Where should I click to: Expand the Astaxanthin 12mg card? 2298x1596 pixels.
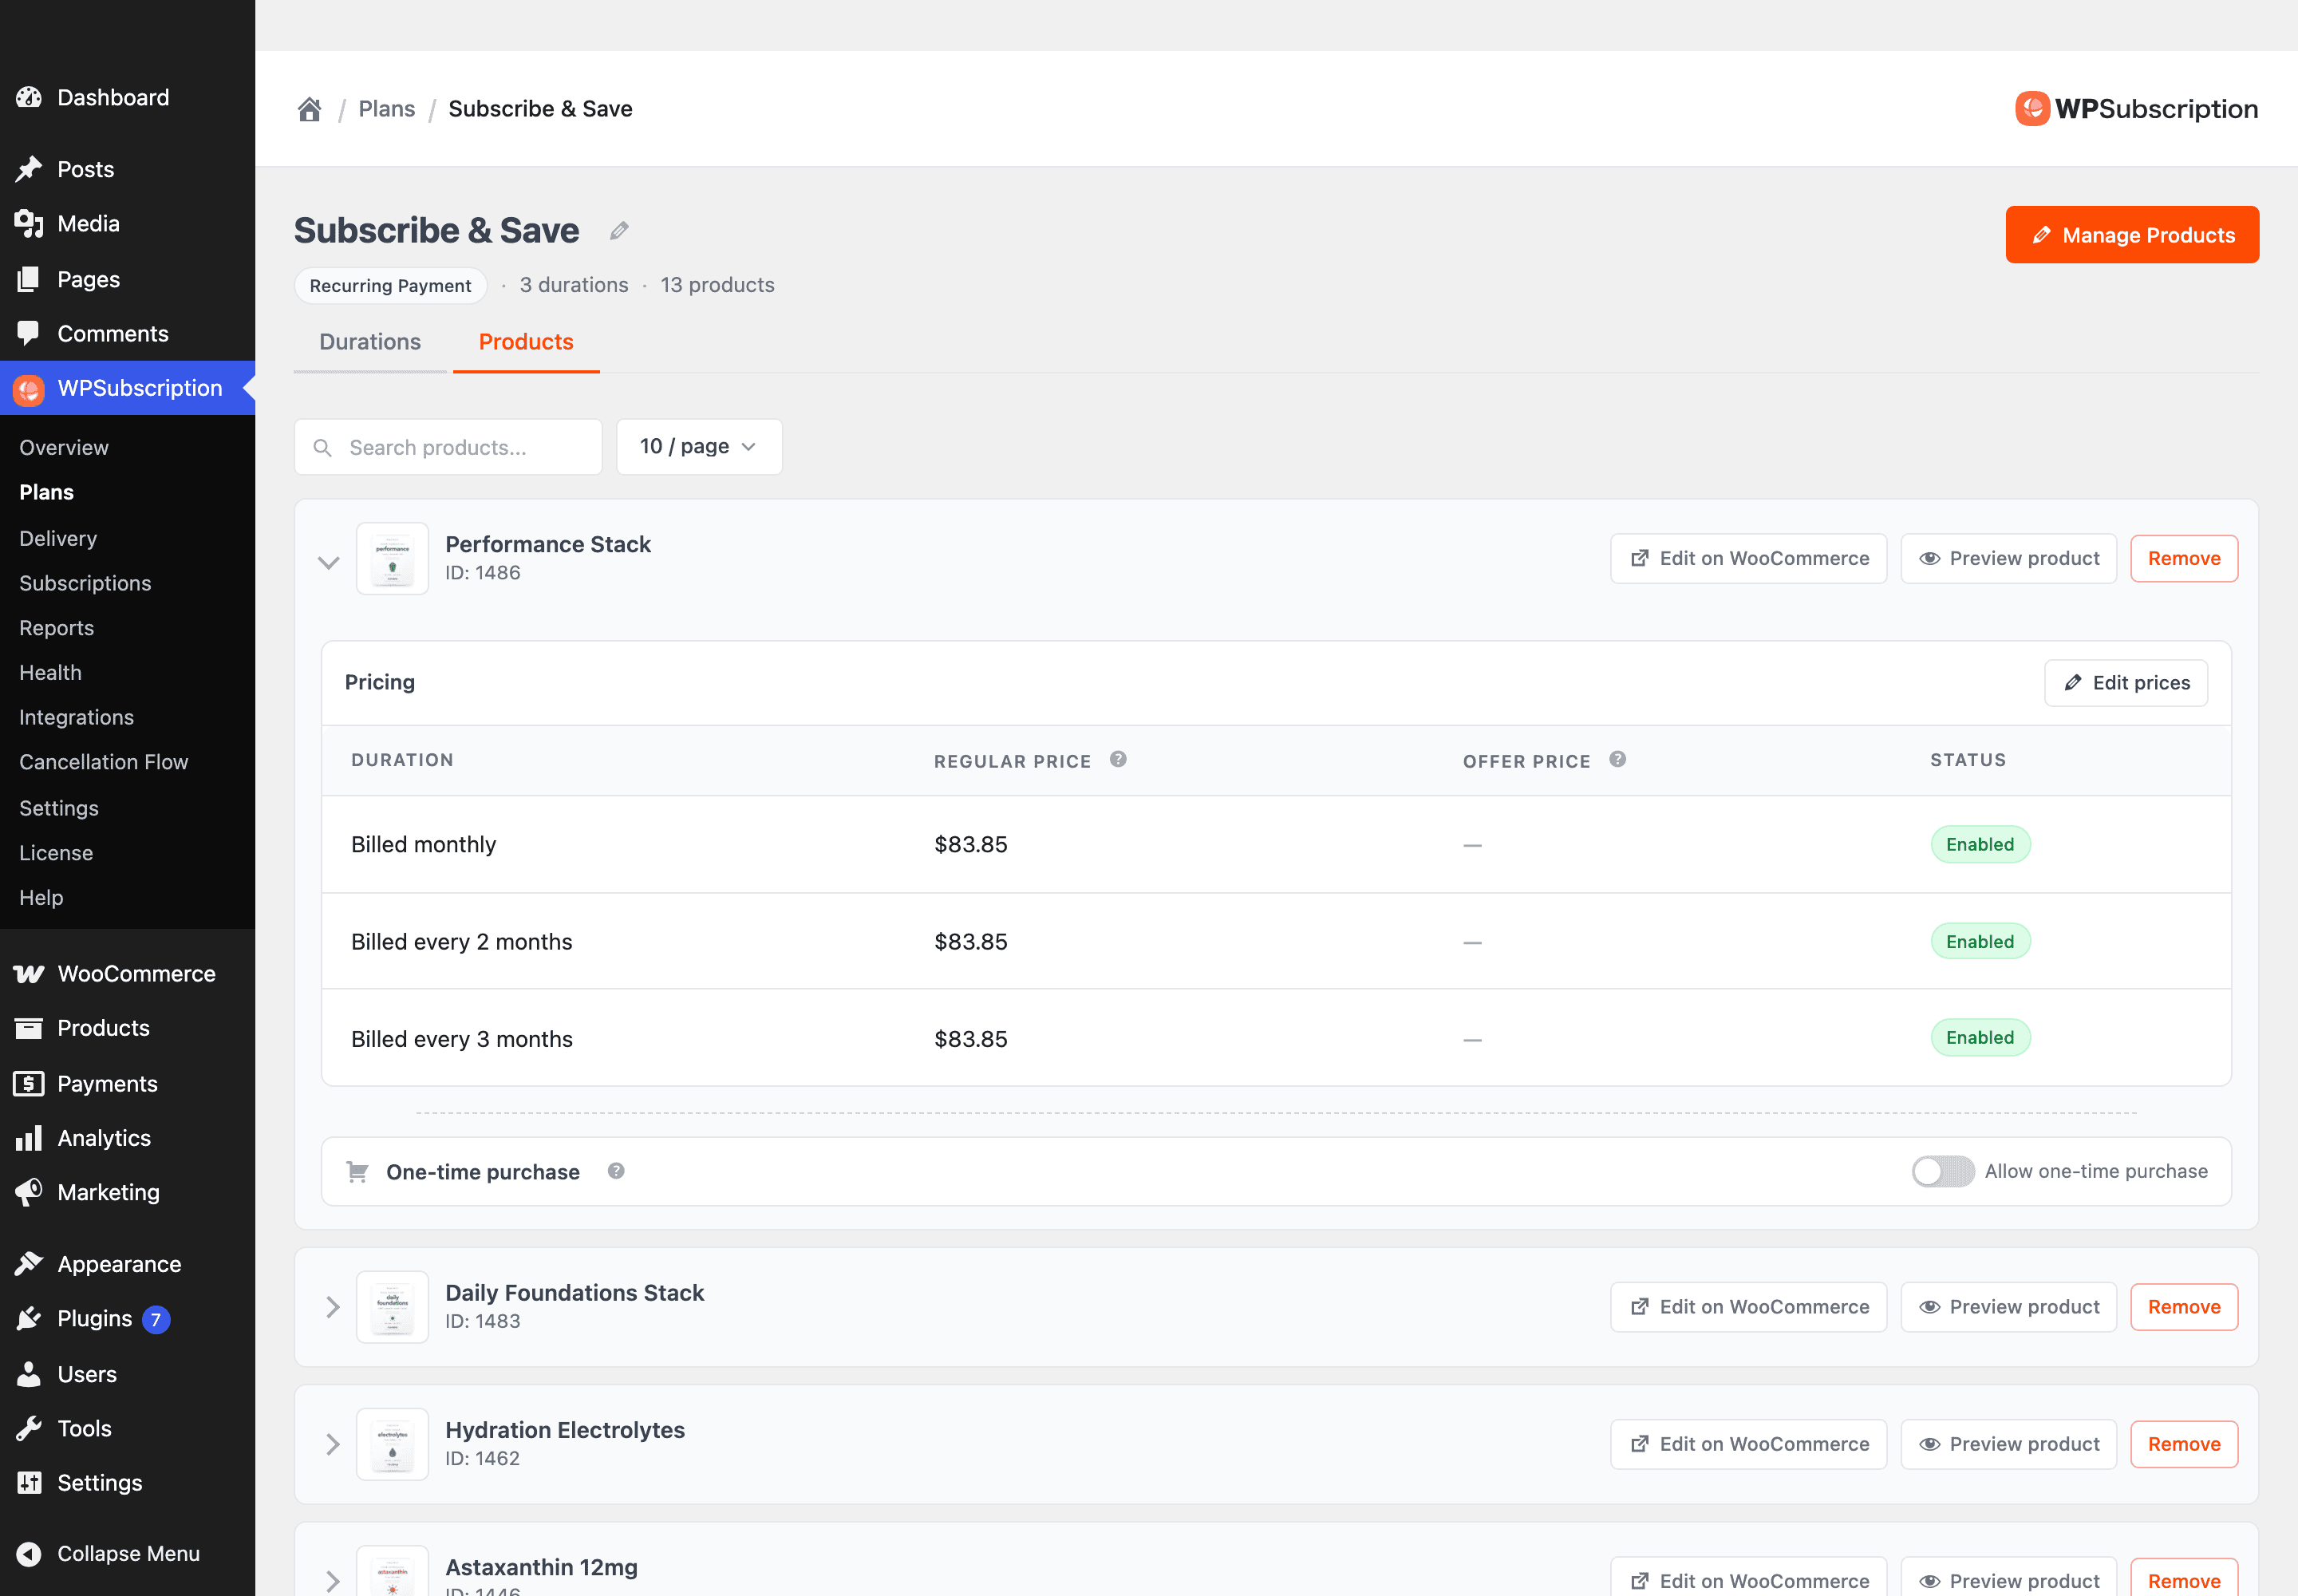click(x=332, y=1581)
